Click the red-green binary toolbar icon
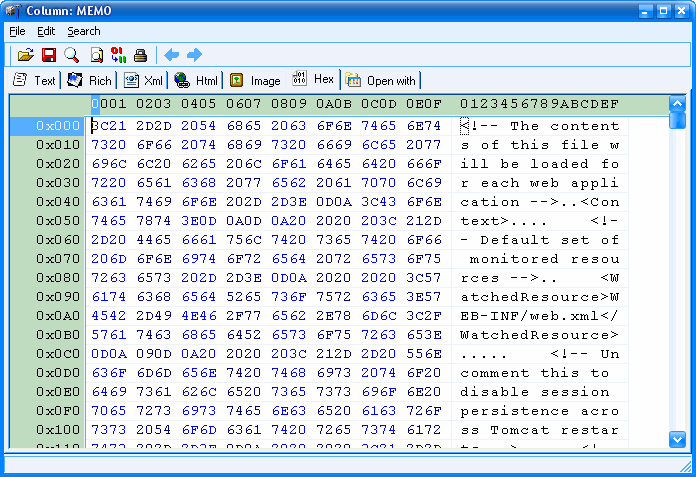This screenshot has height=477, width=696. click(119, 55)
